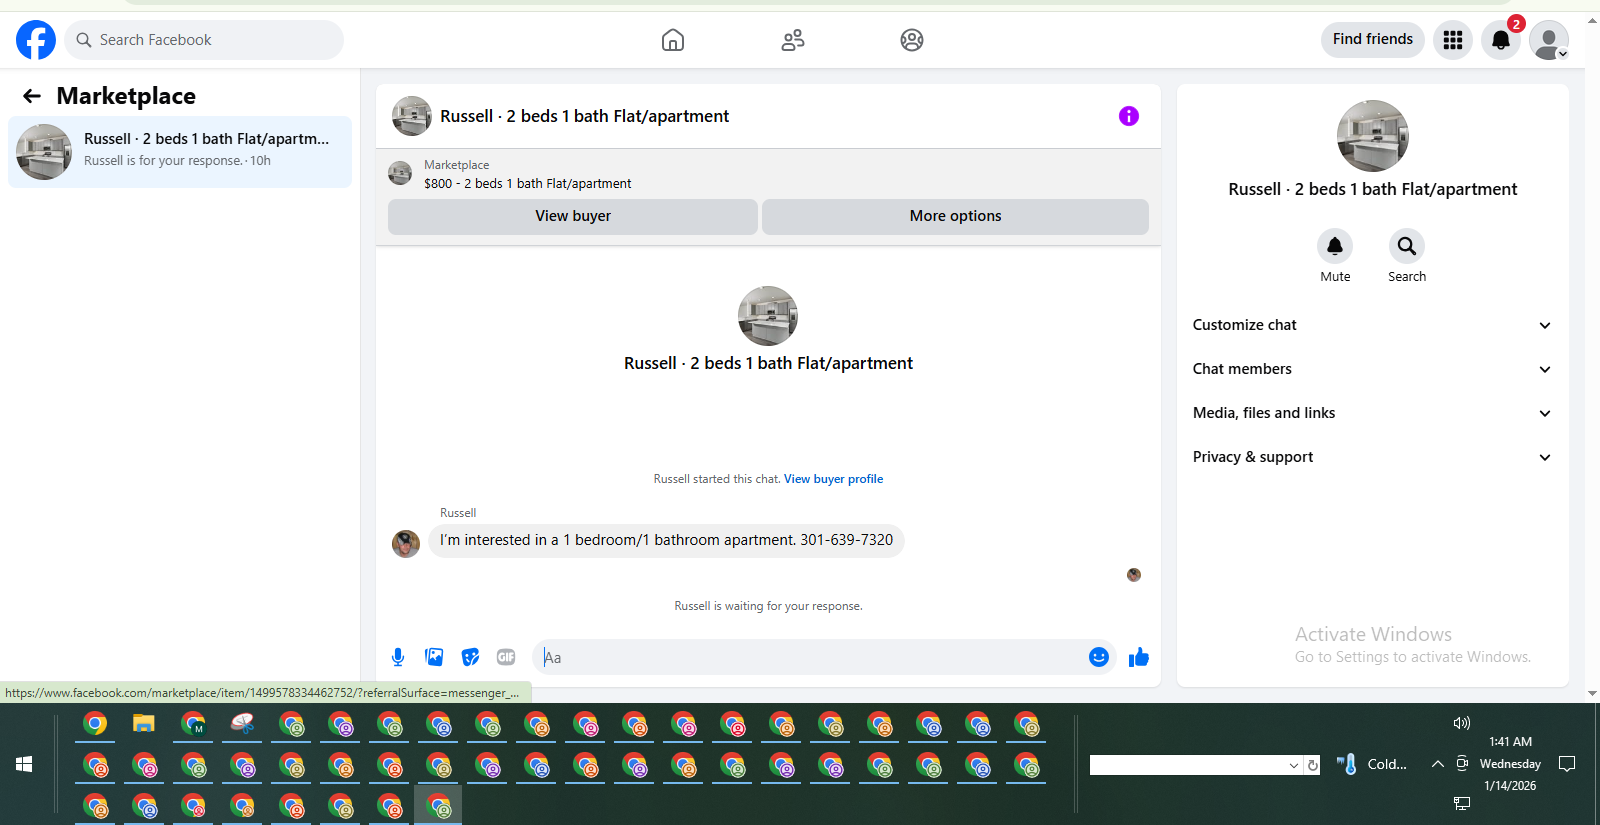Click the seen receipt avatar under the message

click(1134, 575)
